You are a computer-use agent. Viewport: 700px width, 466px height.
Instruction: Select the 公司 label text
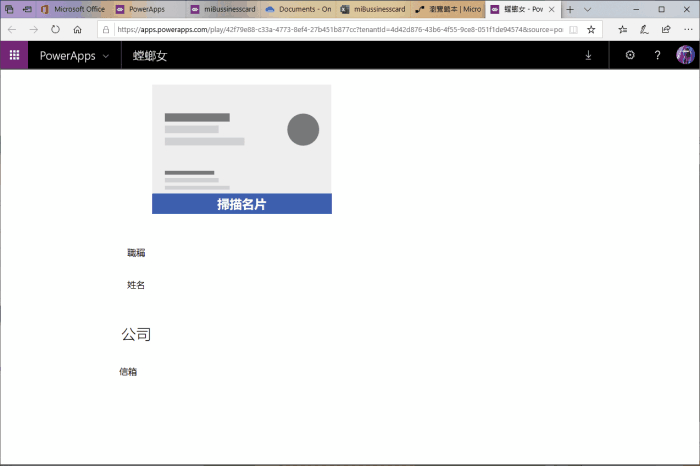136,334
